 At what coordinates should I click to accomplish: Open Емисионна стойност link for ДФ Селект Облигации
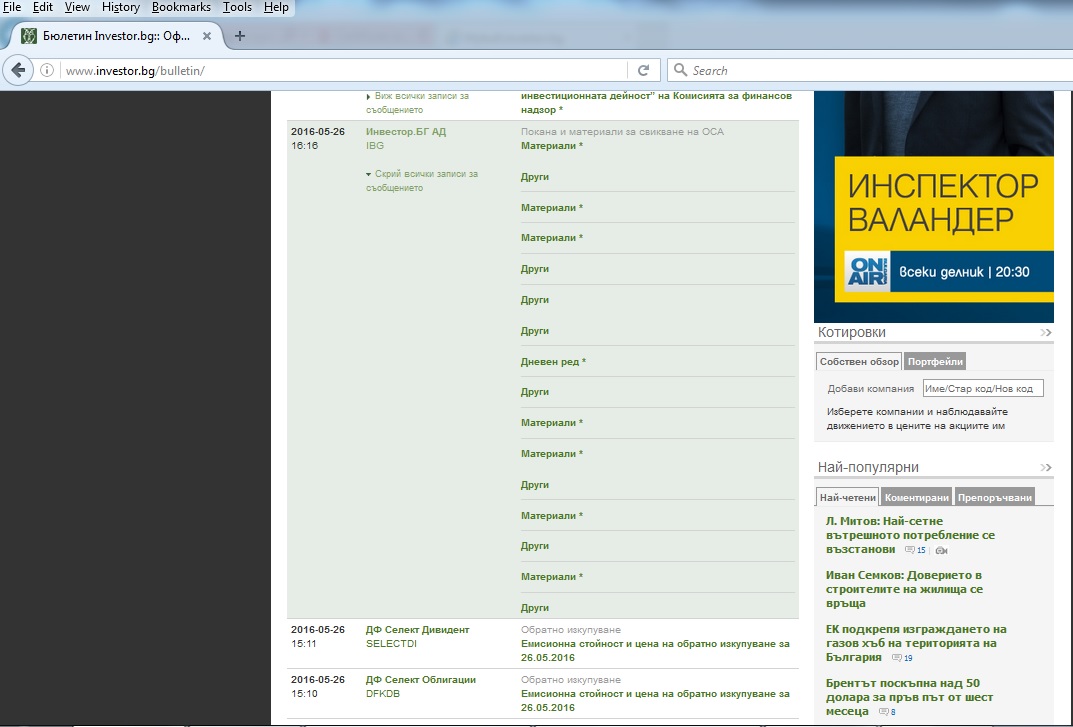pyautogui.click(x=655, y=700)
